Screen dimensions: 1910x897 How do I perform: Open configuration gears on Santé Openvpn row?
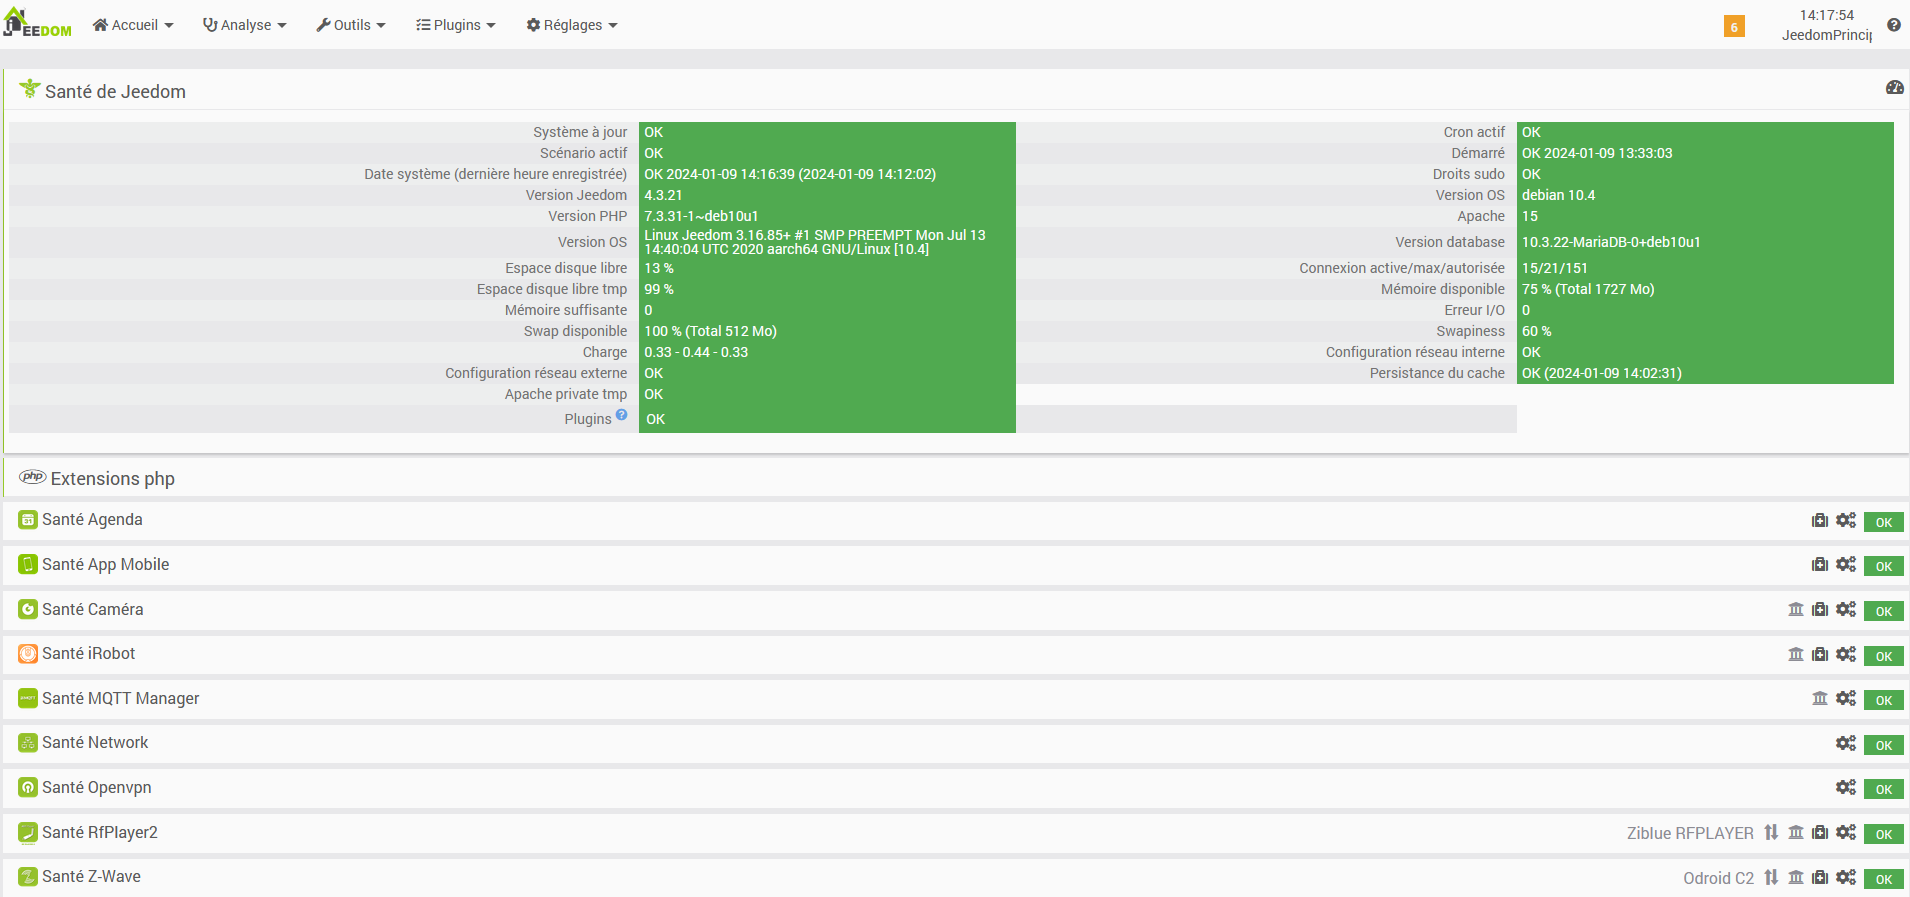pos(1846,787)
